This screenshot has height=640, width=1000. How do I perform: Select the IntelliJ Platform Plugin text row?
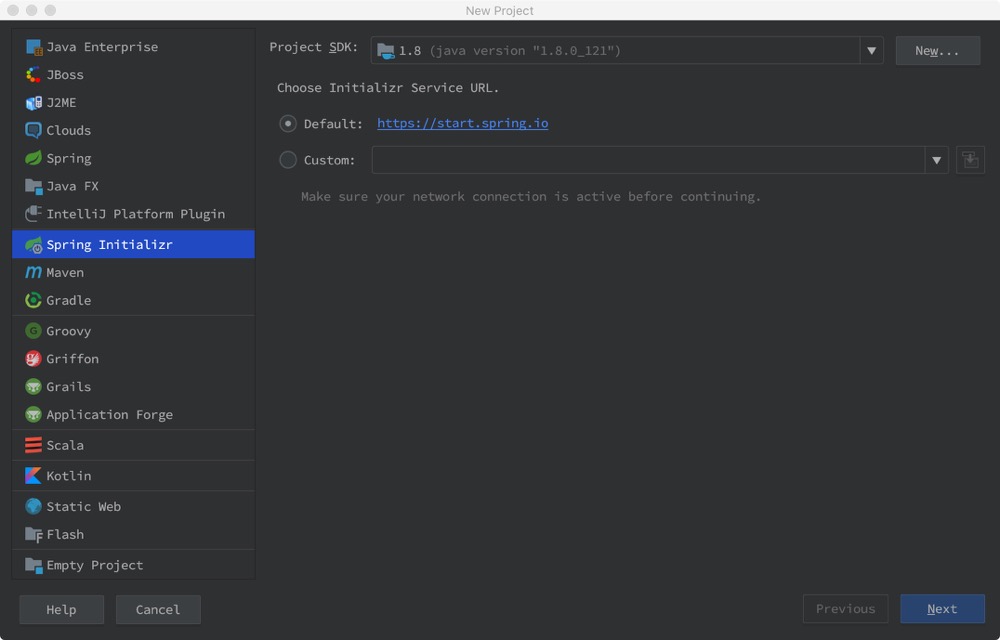[x=133, y=214]
